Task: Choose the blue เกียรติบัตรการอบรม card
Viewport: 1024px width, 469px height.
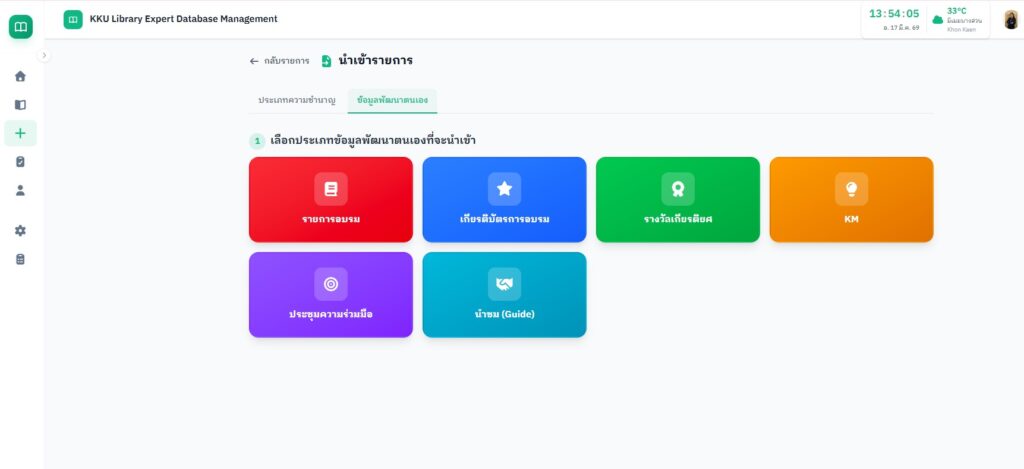Action: point(504,199)
